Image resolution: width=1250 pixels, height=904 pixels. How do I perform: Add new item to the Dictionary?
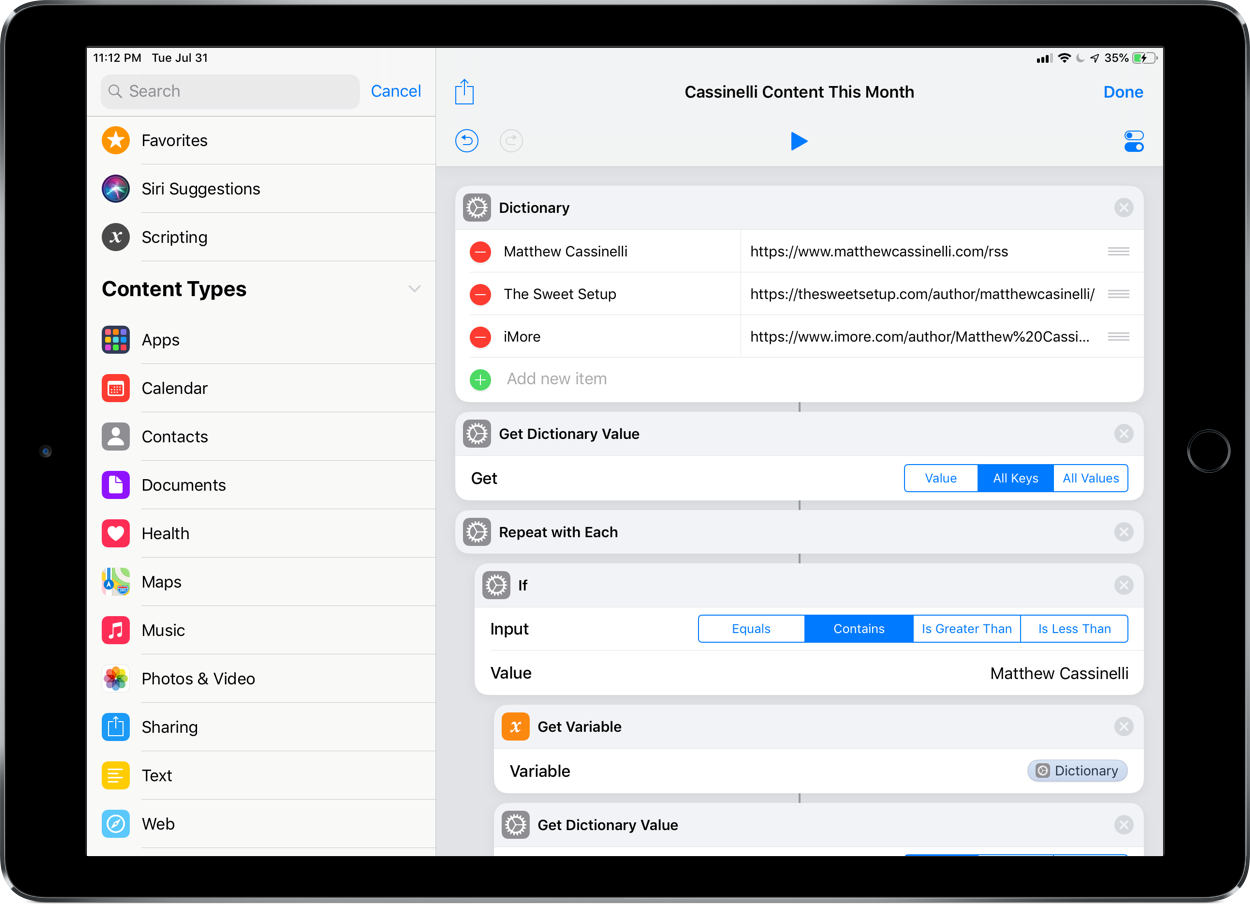pos(799,379)
